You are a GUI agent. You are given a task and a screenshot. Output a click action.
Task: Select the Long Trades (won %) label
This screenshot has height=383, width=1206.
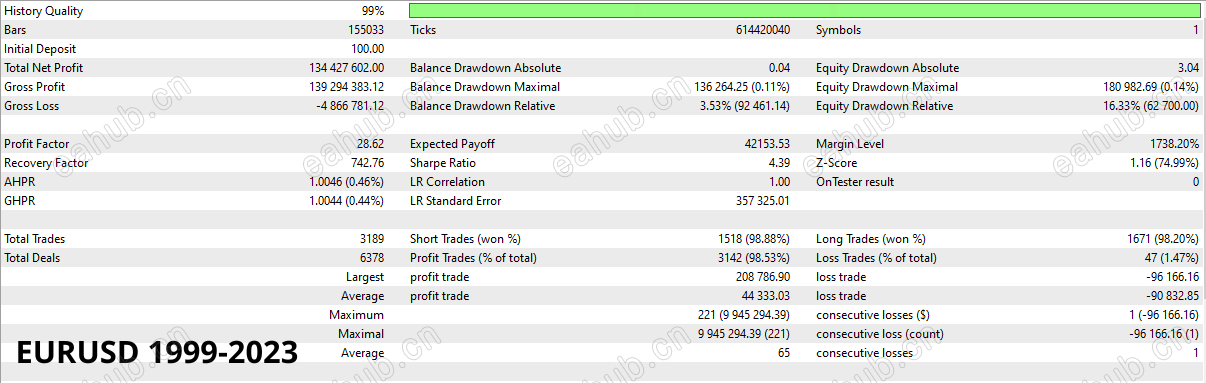871,239
